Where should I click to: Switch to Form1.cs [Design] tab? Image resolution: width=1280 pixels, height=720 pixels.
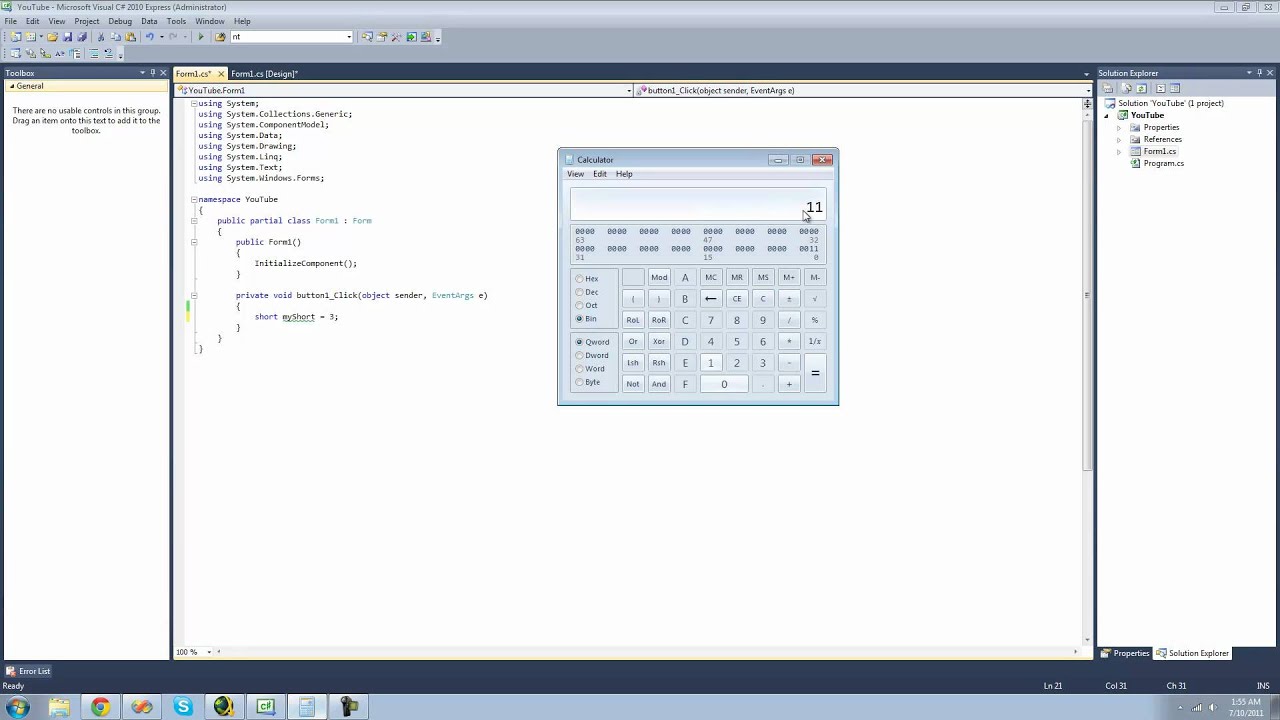pos(264,74)
